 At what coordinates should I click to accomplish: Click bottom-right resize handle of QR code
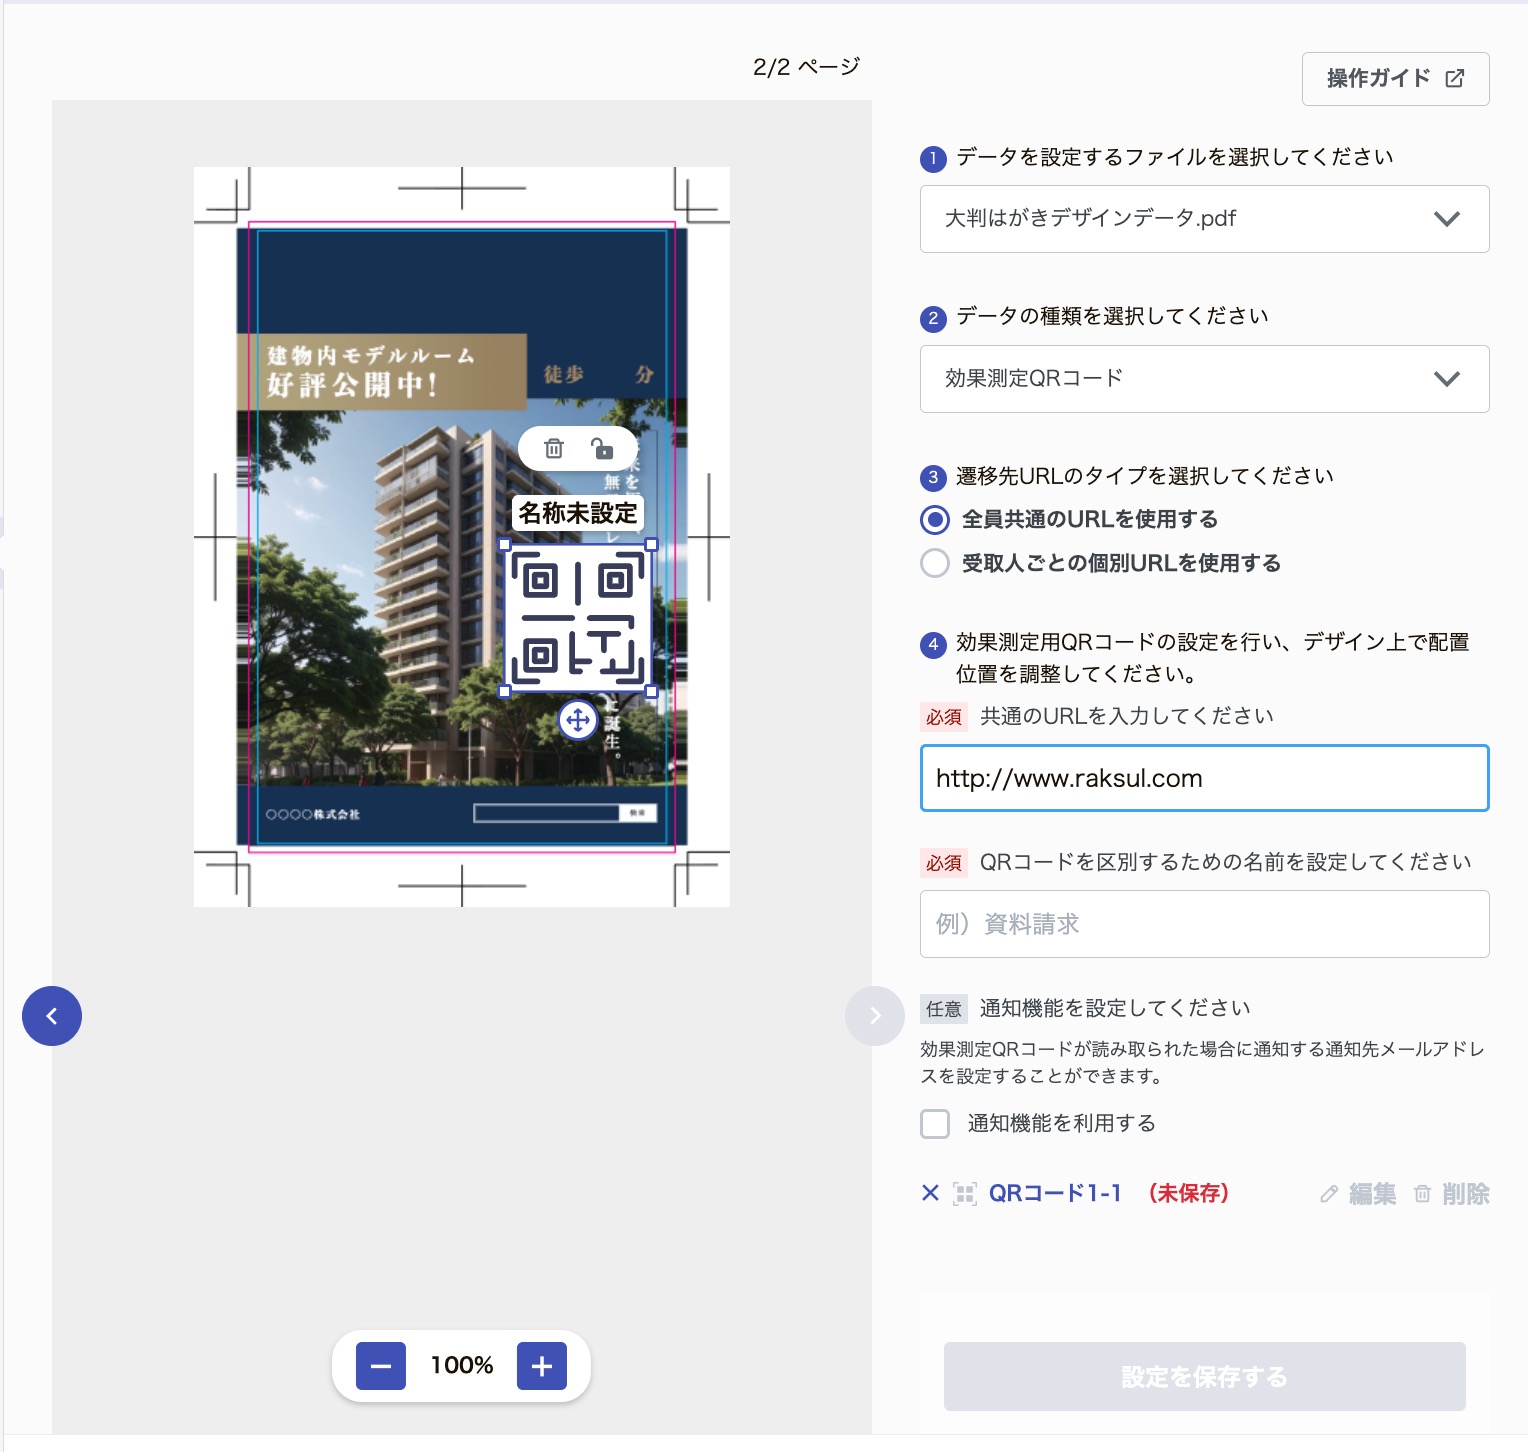[x=652, y=691]
